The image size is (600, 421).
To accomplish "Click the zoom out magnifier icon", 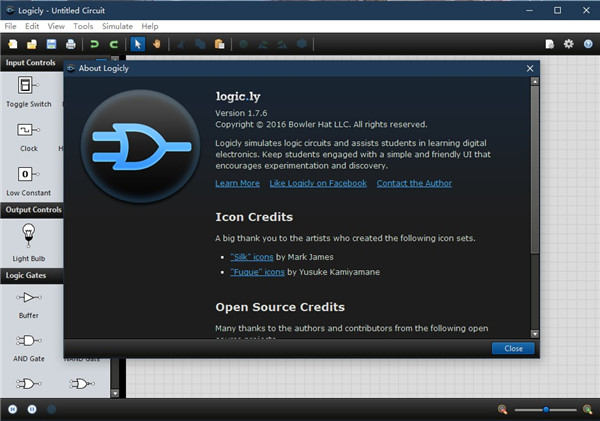I will pyautogui.click(x=502, y=410).
